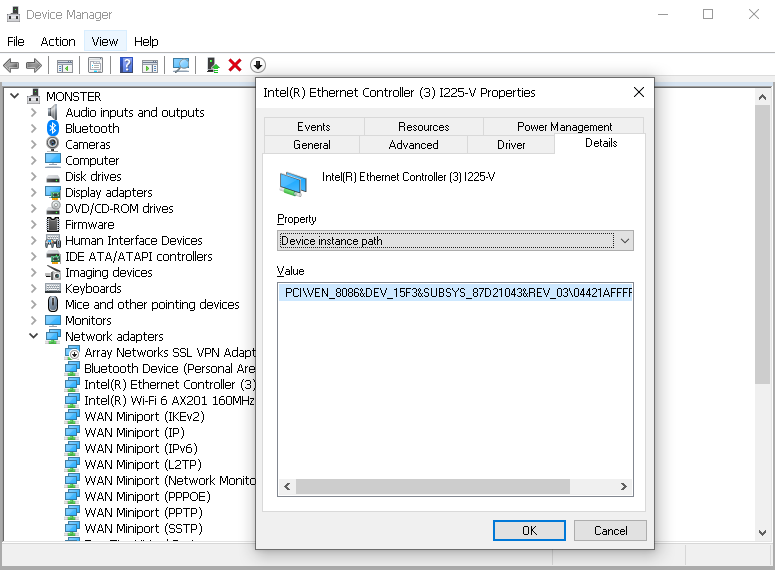The width and height of the screenshot is (775, 570).
Task: Click the Disable device down-arrow icon
Action: [258, 65]
